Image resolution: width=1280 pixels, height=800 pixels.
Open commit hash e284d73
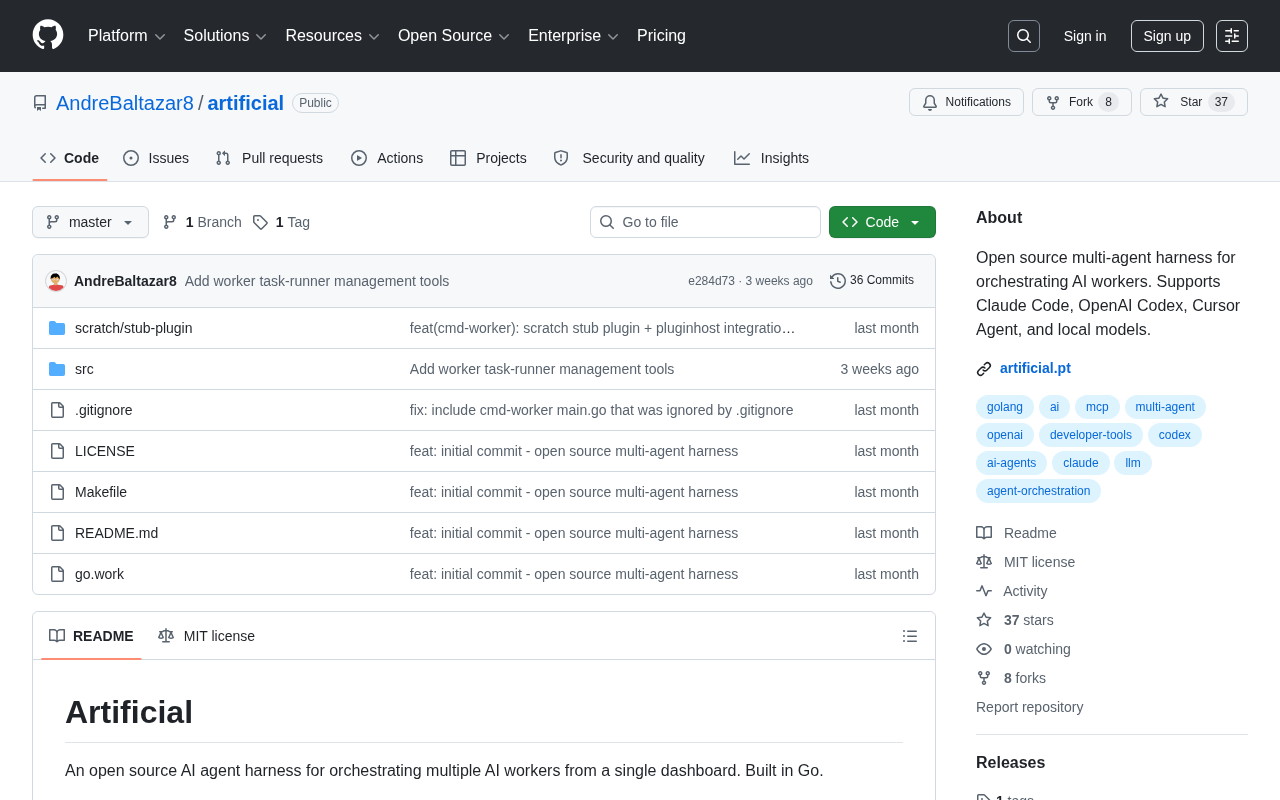pyautogui.click(x=711, y=281)
